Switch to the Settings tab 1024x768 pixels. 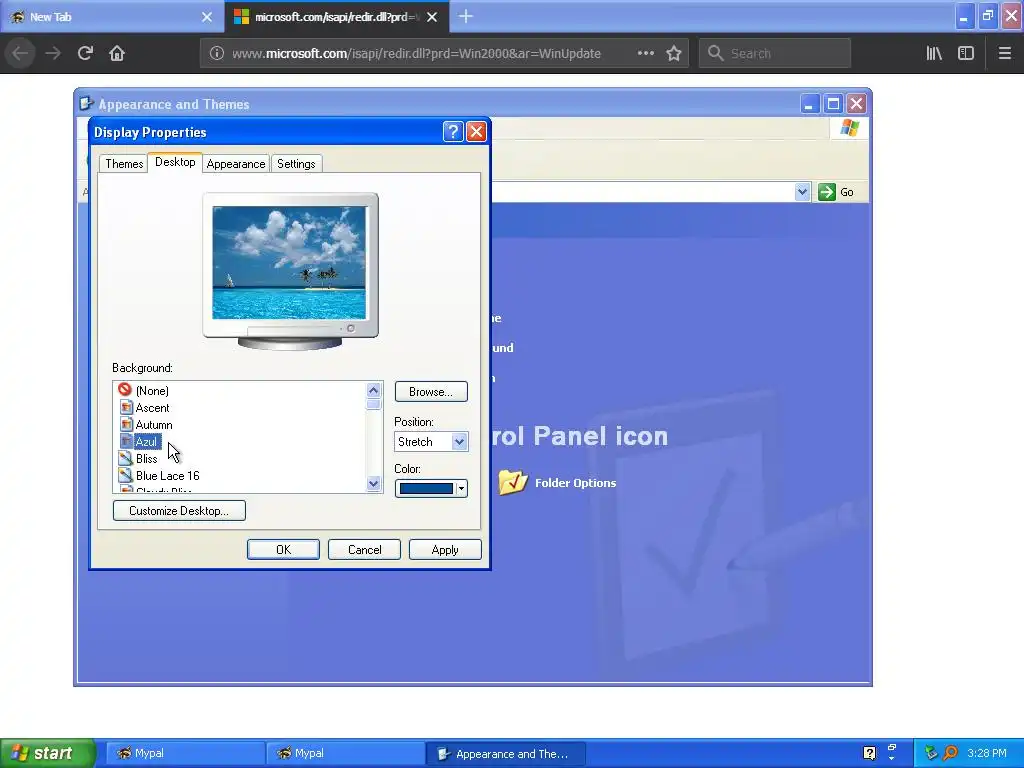point(296,164)
